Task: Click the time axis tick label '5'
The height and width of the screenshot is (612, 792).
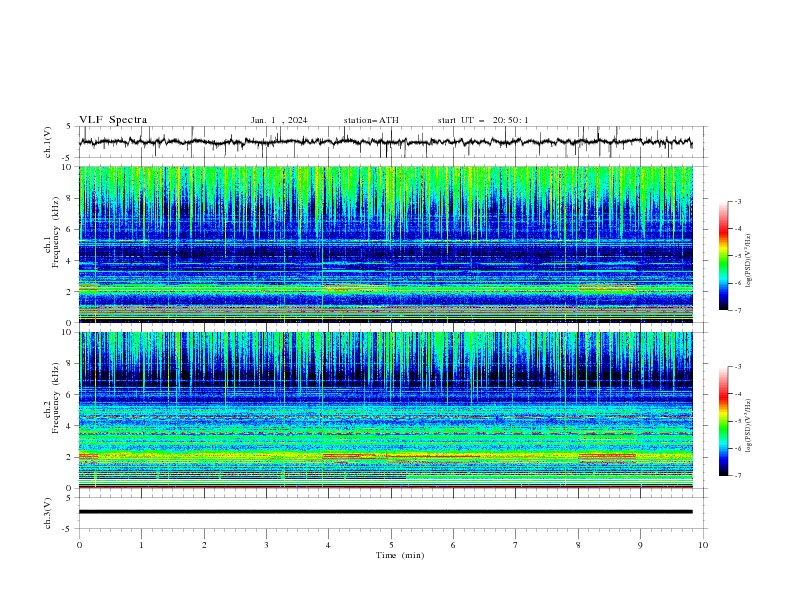Action: click(391, 545)
